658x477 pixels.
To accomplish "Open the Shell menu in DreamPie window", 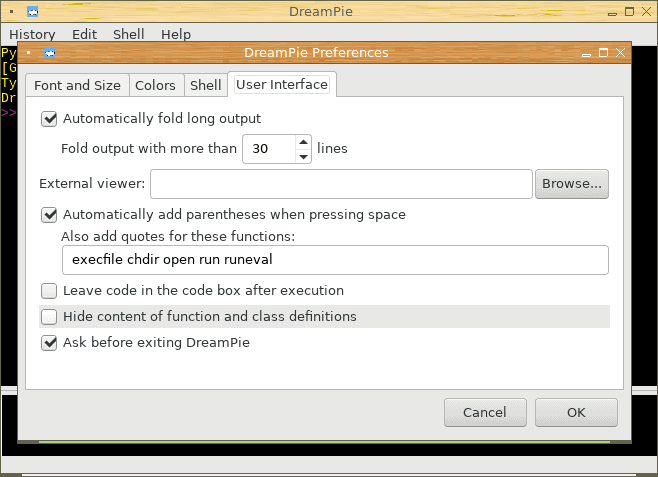I will 128,34.
